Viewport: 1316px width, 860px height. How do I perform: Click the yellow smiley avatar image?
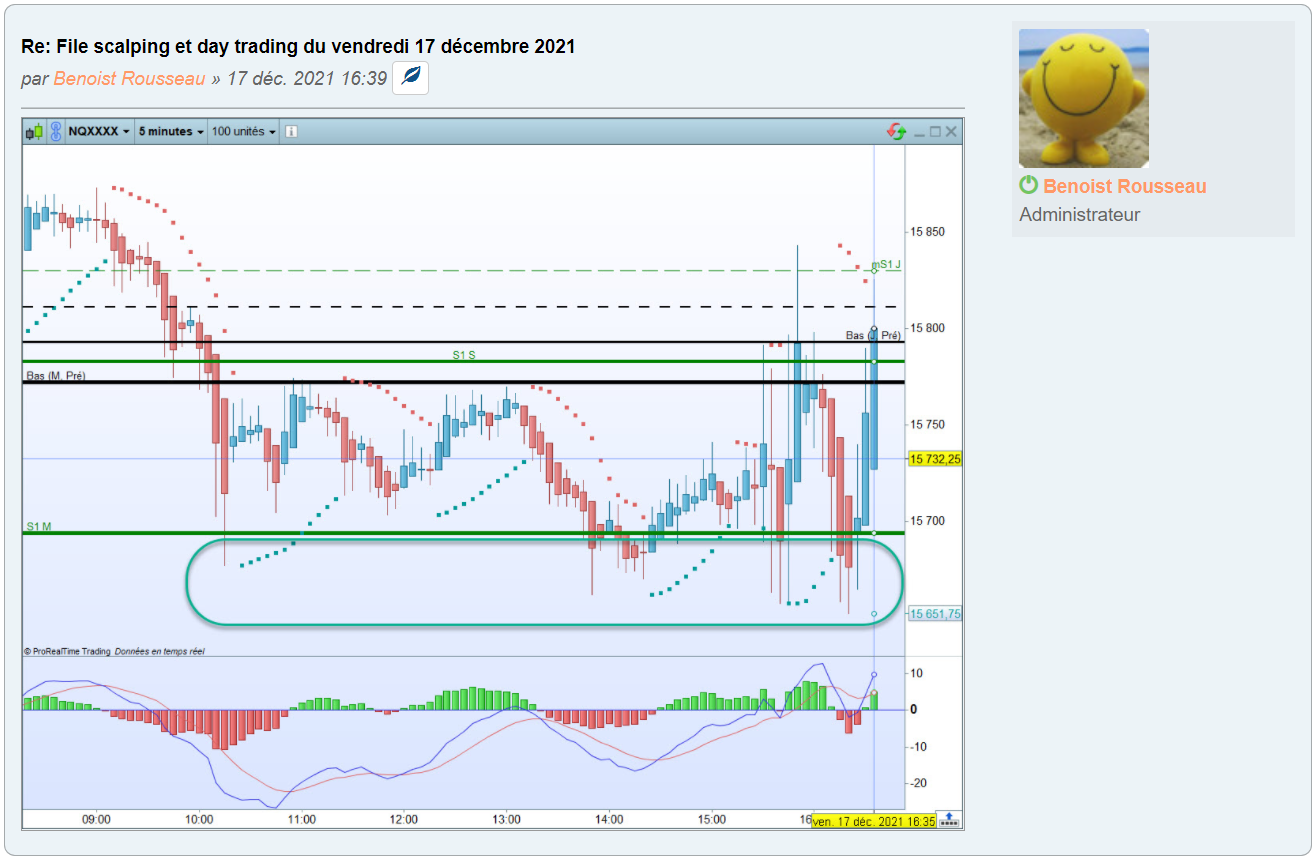[x=1084, y=98]
